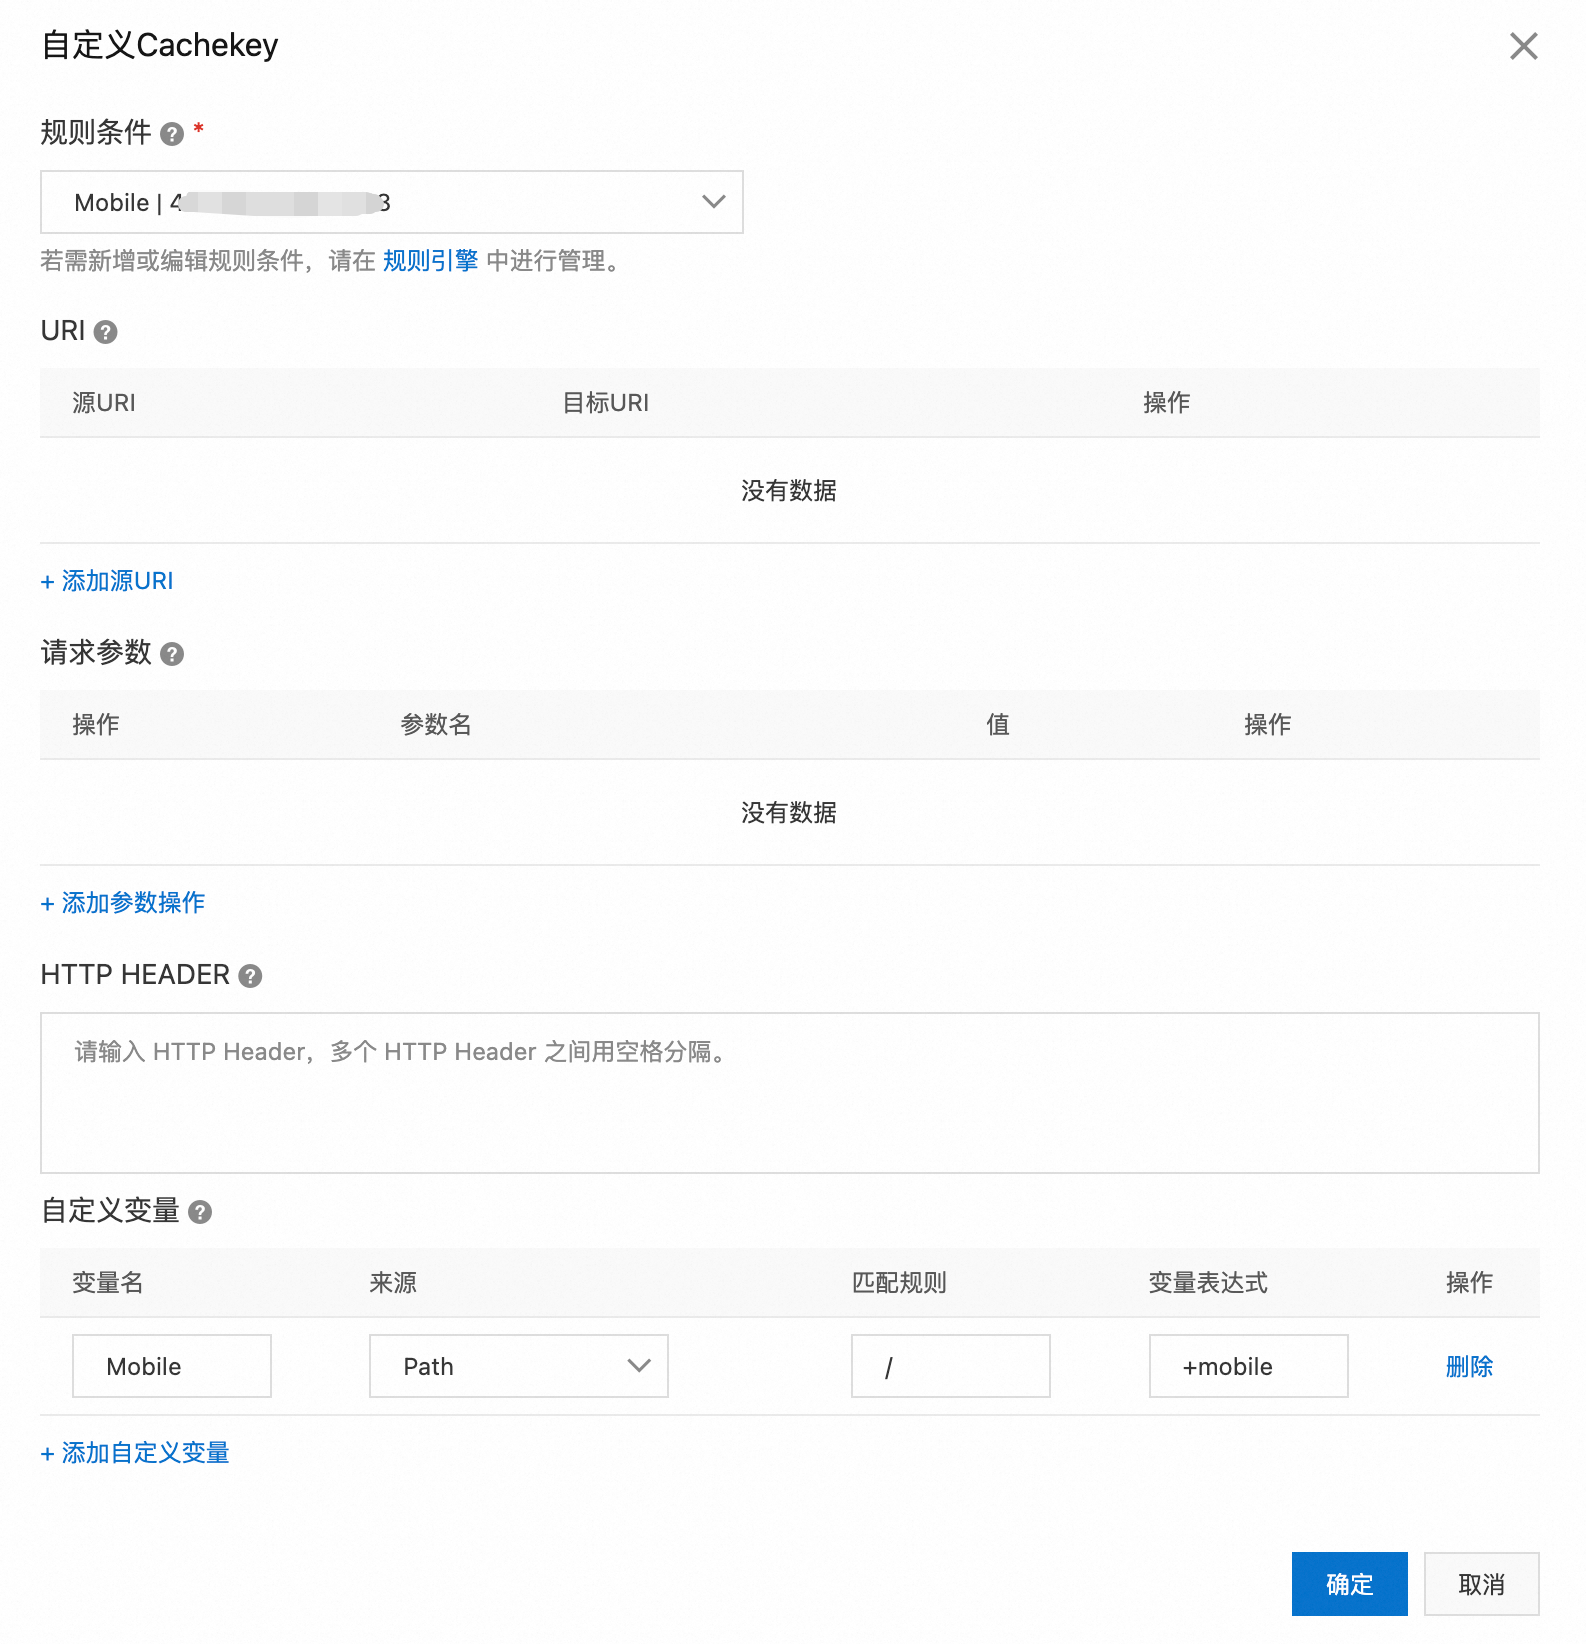Edit the 匹配规则 field containing /
1586x1644 pixels.
951,1366
